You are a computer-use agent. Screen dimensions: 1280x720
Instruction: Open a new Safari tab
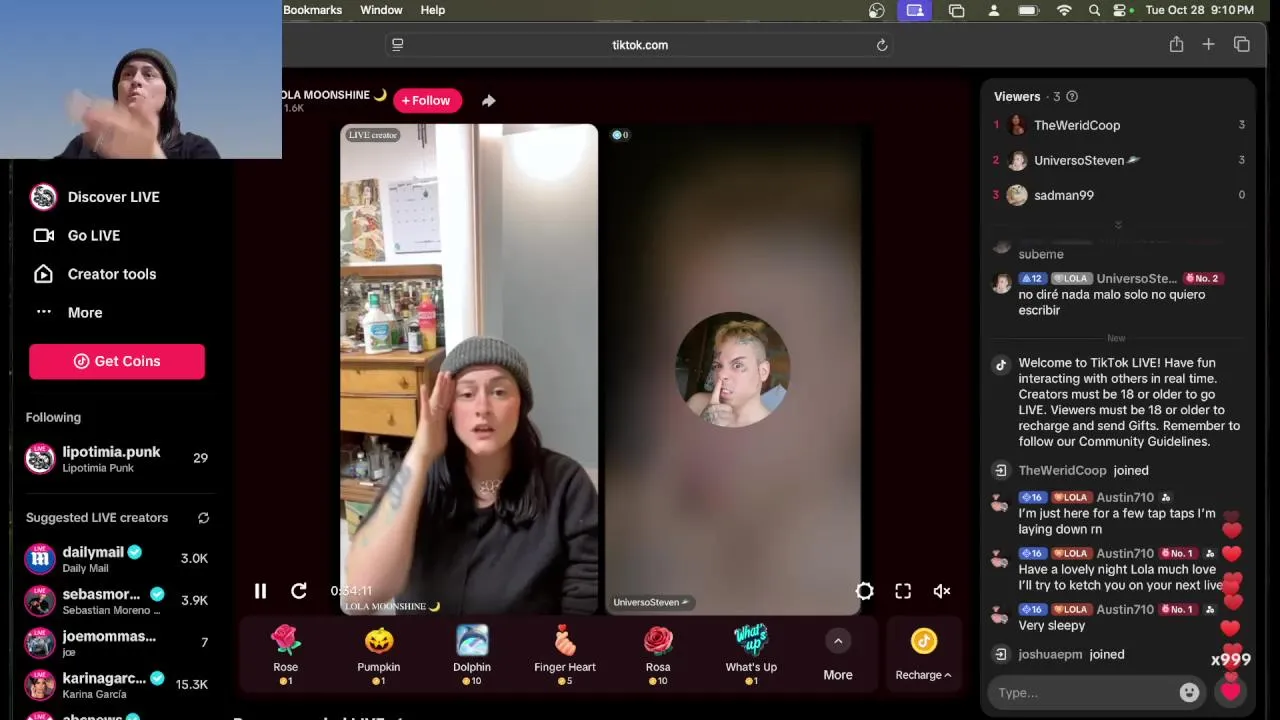[1208, 44]
